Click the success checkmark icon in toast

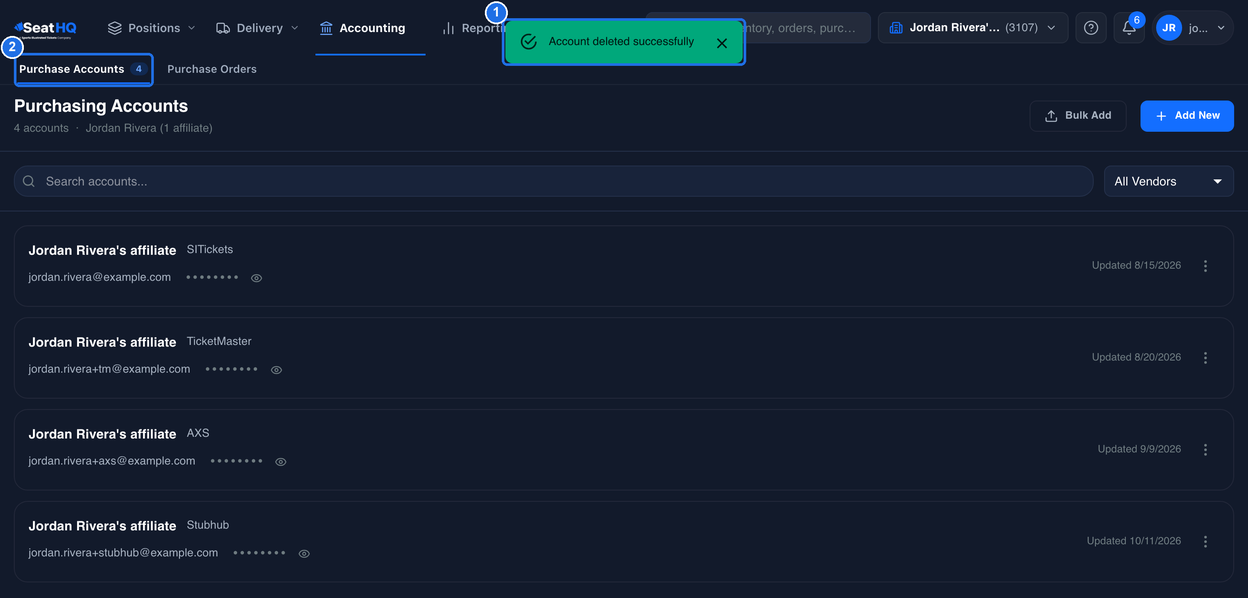pos(529,42)
